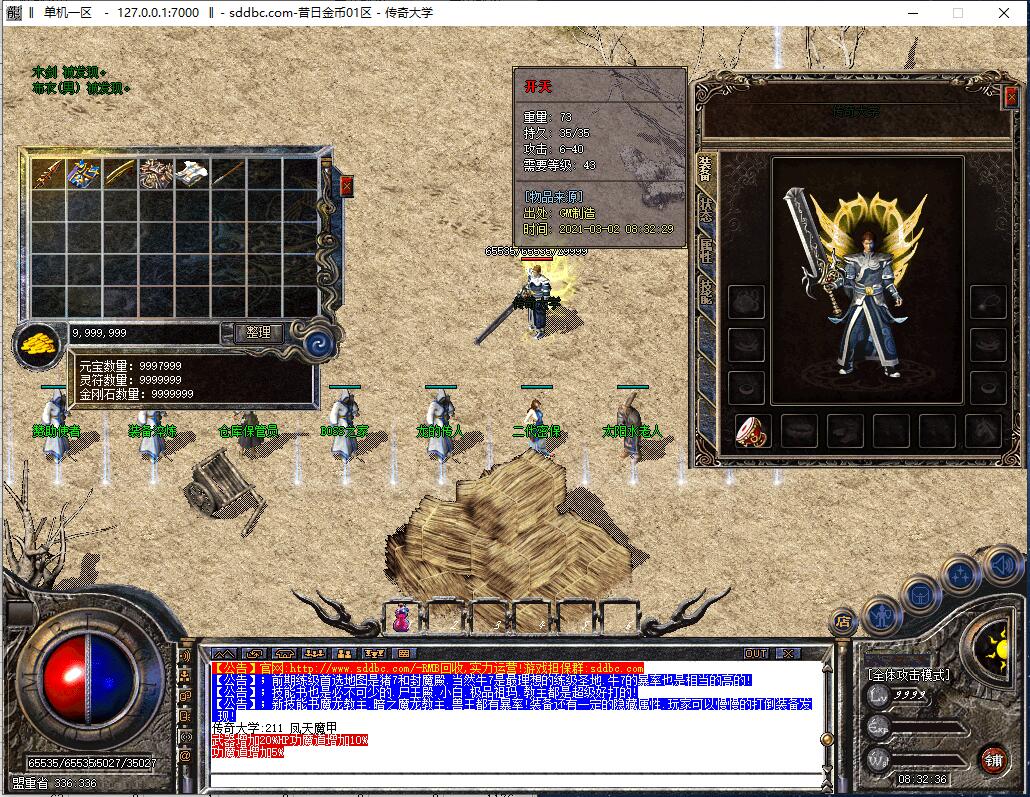The height and width of the screenshot is (797, 1030).
Task: Select the white boots item in the bag
Action: click(x=192, y=173)
